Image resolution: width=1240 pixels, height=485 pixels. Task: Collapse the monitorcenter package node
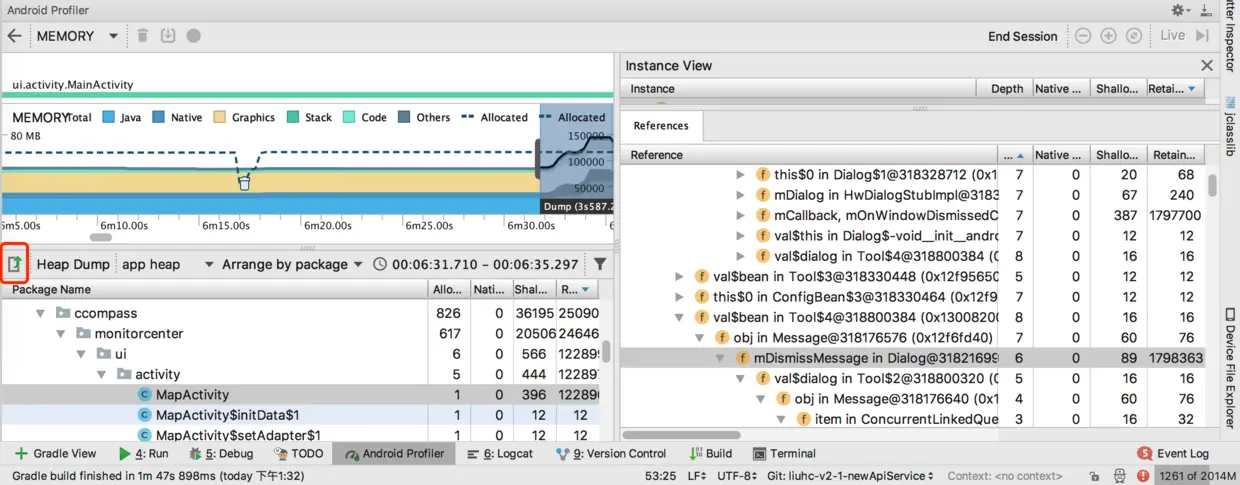pos(62,333)
